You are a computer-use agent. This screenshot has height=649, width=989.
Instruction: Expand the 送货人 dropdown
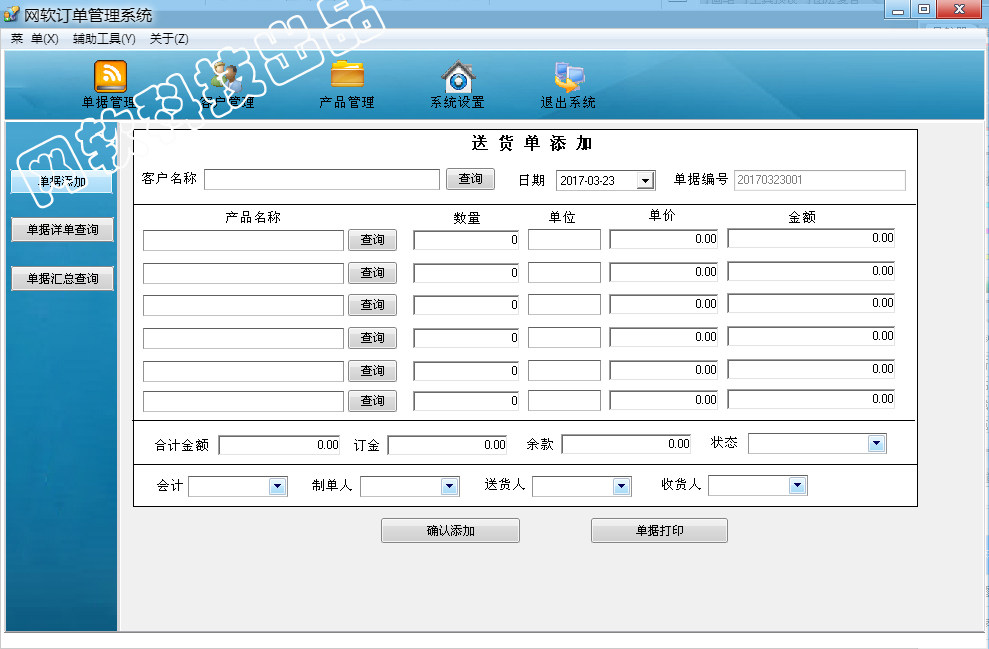[x=622, y=486]
